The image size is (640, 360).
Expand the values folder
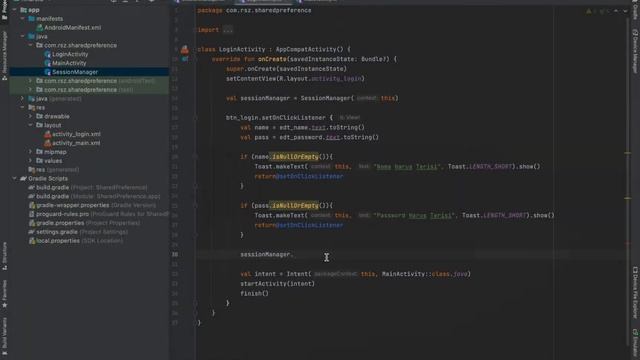(31, 161)
